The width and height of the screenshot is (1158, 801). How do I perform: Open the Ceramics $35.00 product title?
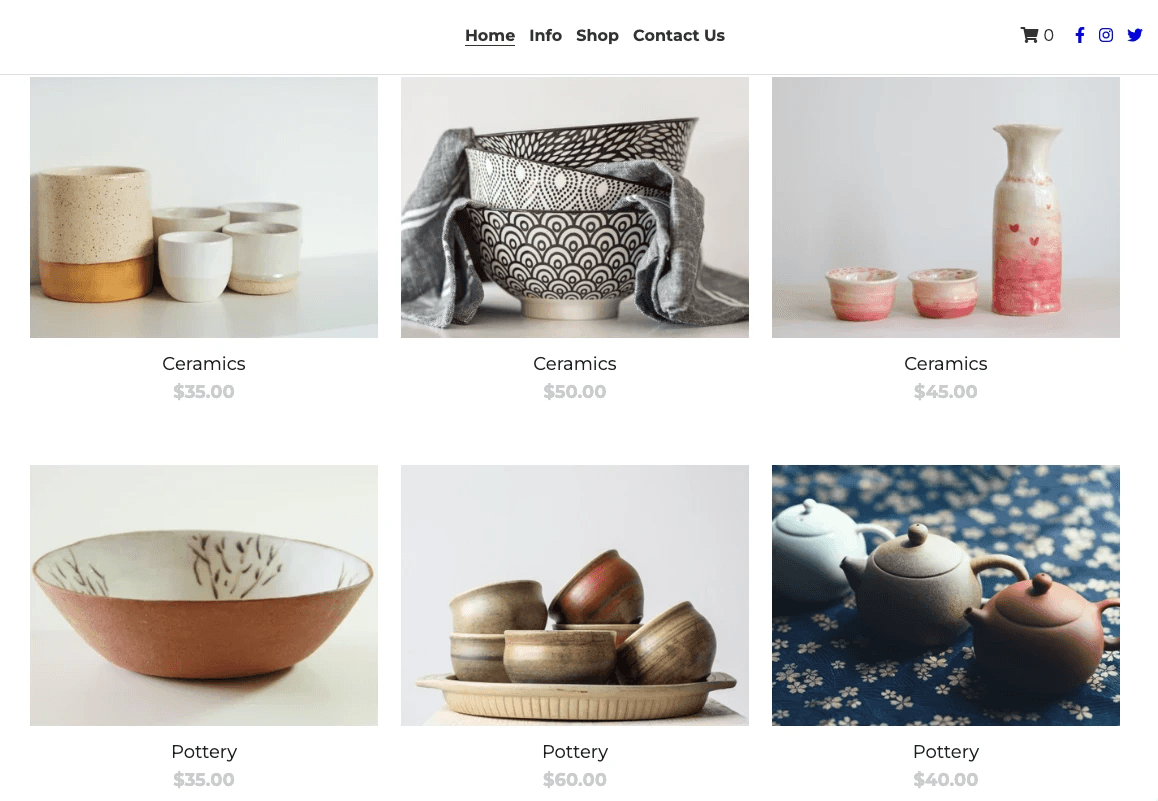pos(204,364)
